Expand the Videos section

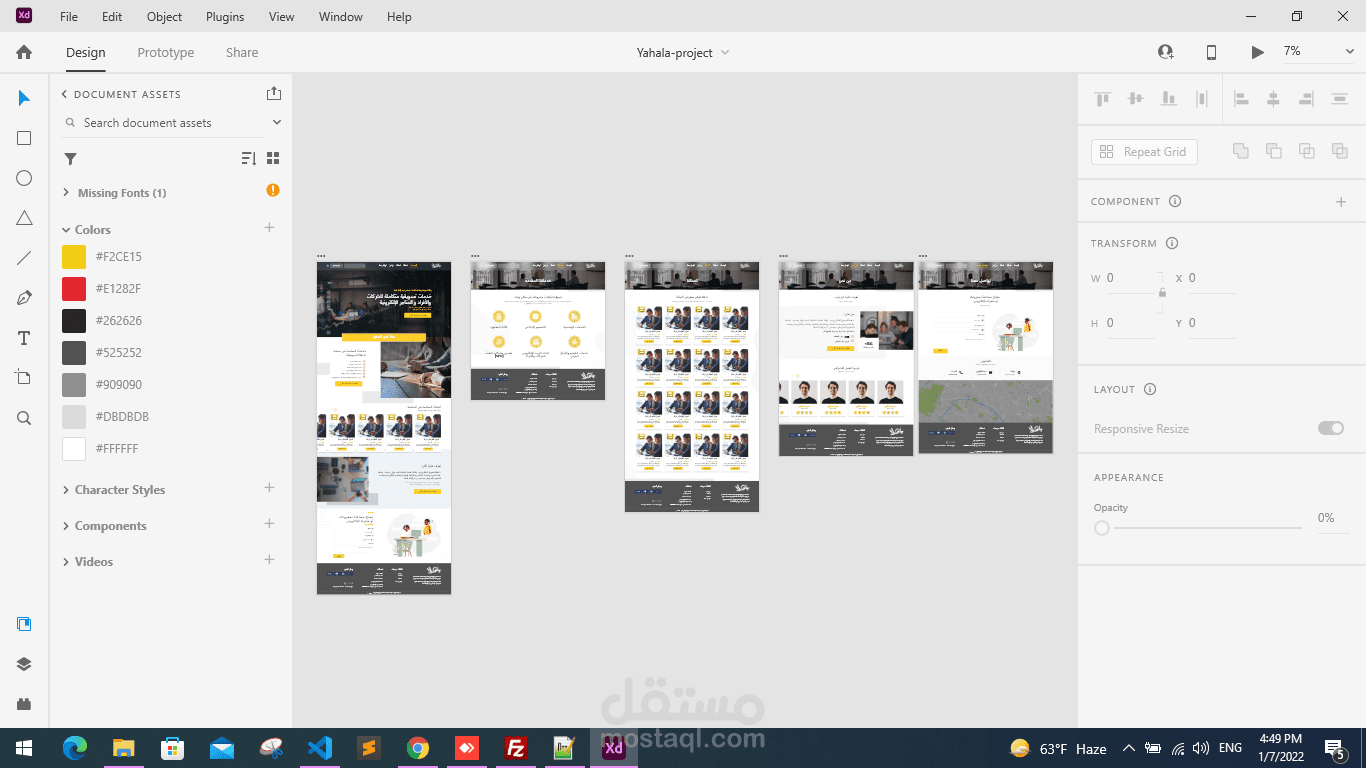66,561
